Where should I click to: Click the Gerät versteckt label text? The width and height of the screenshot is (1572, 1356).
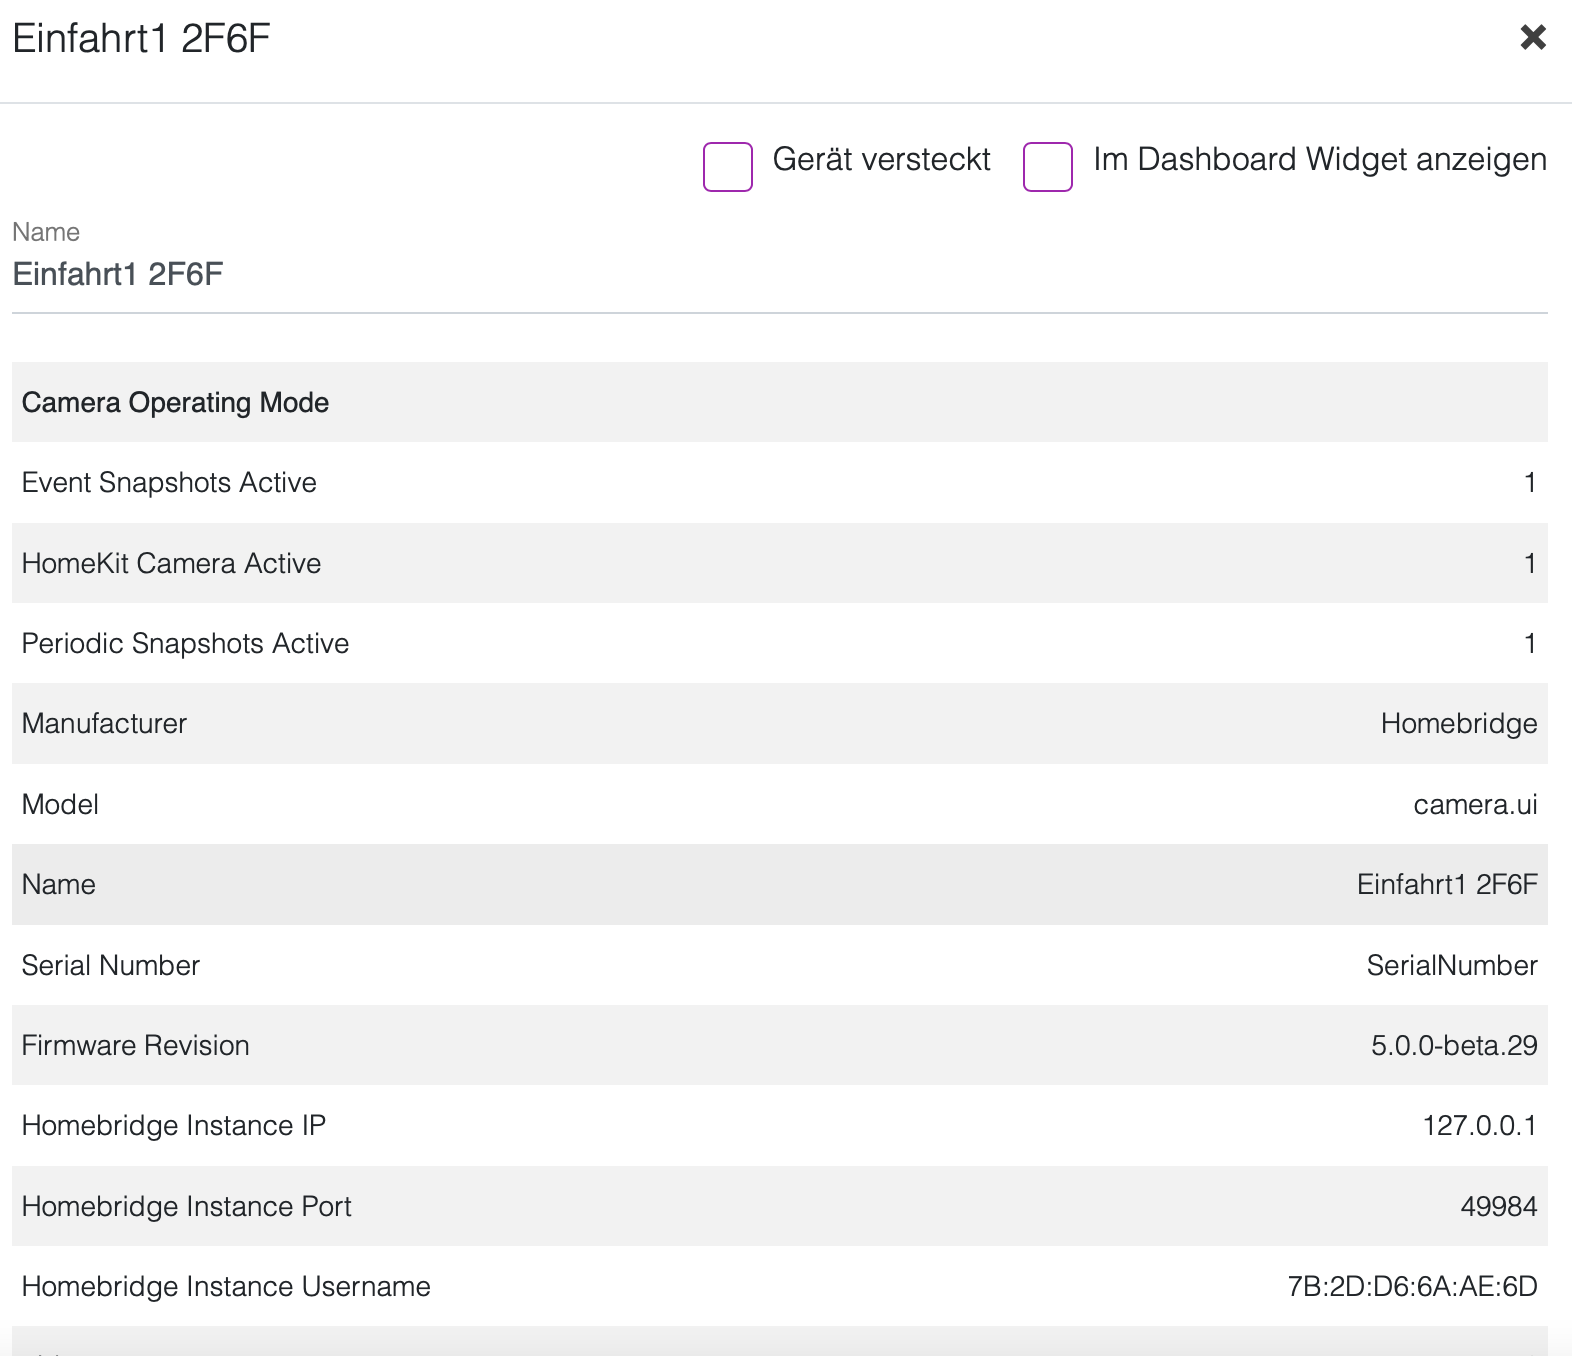(x=881, y=160)
